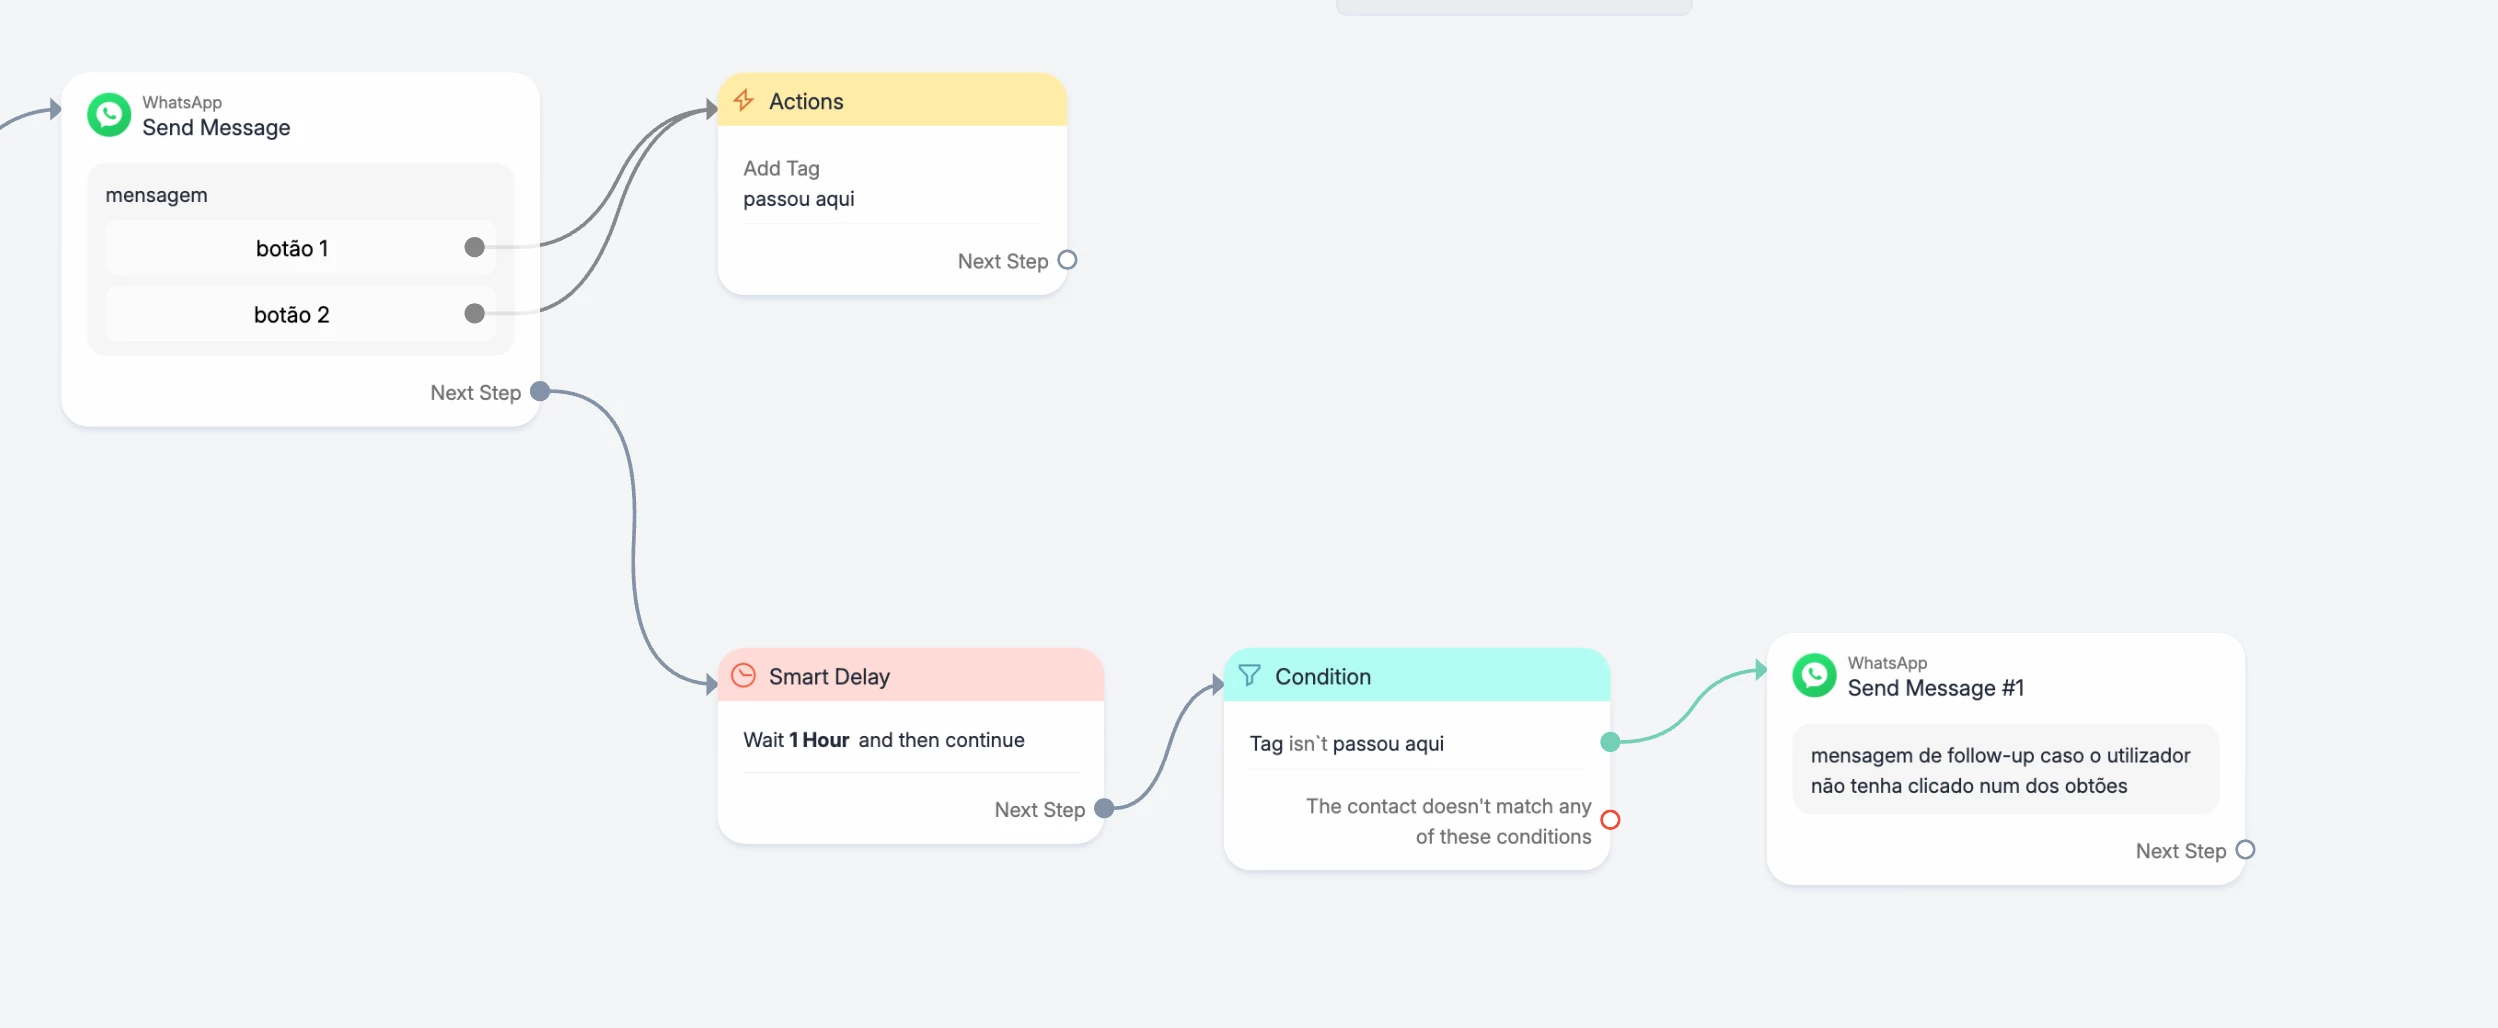
Task: Select the botão 1 button
Action: click(x=291, y=248)
